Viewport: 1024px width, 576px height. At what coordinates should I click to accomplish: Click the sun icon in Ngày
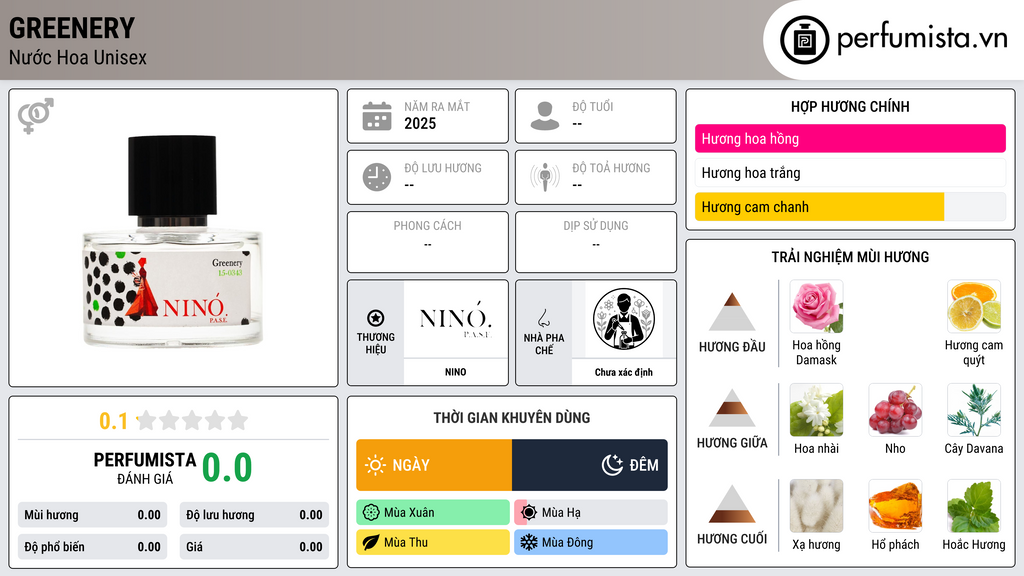click(376, 465)
